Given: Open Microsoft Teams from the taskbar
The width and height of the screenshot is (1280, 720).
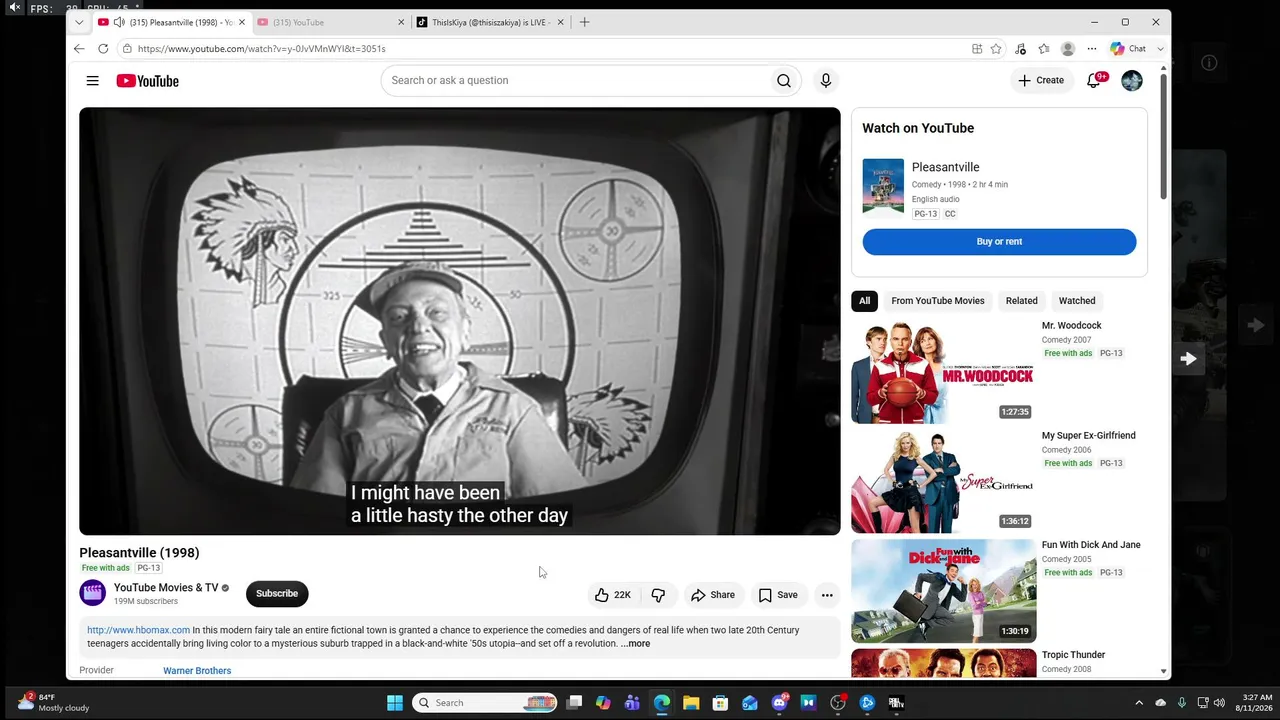Looking at the screenshot, I should coord(632,703).
